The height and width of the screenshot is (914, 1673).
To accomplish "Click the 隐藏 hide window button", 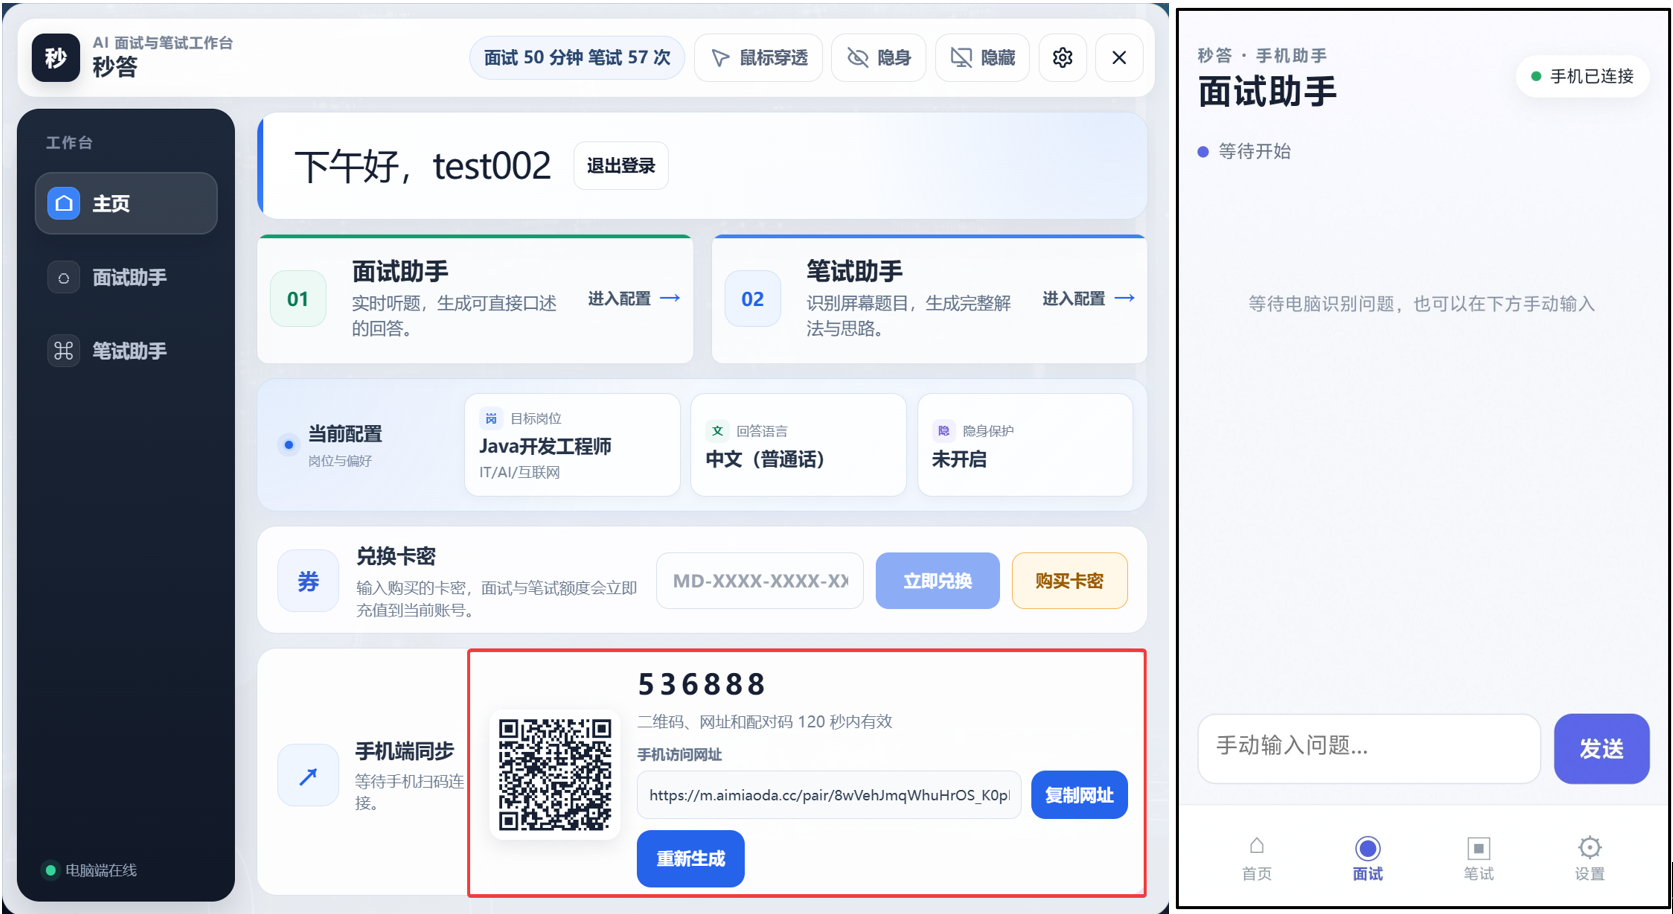I will (983, 58).
